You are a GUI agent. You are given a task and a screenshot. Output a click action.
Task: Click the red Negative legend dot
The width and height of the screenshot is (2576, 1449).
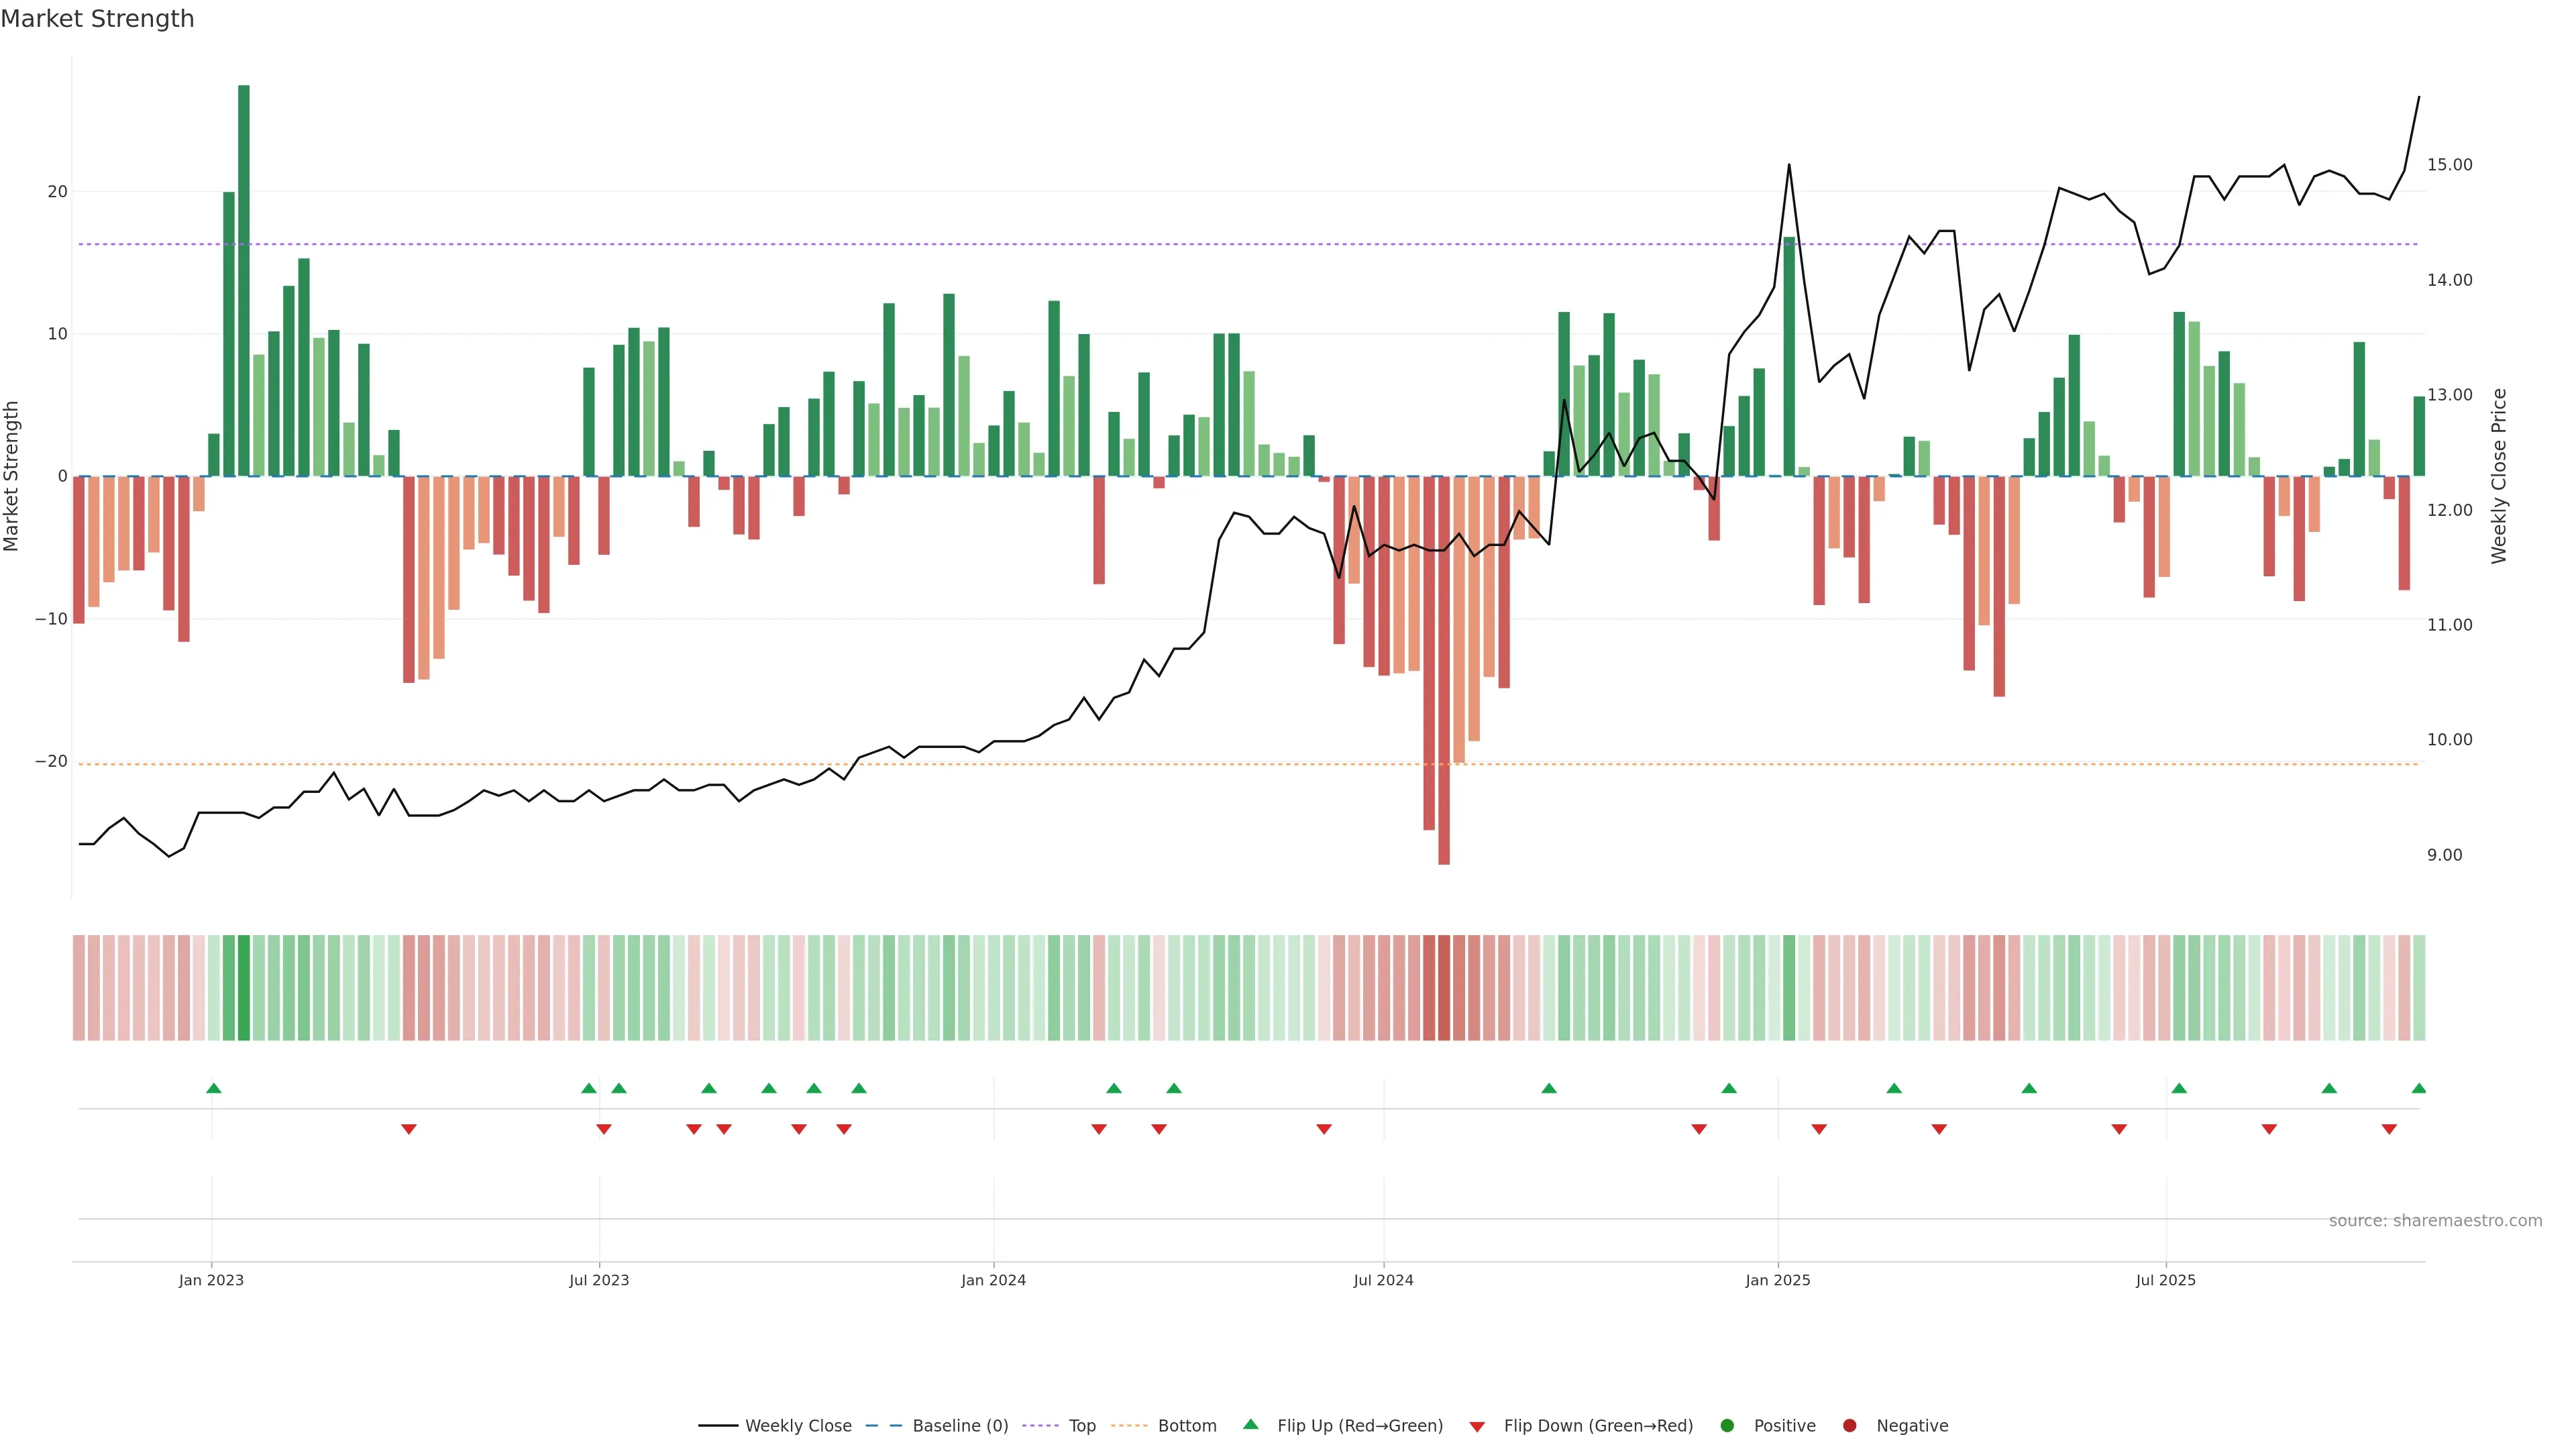[x=1849, y=1425]
